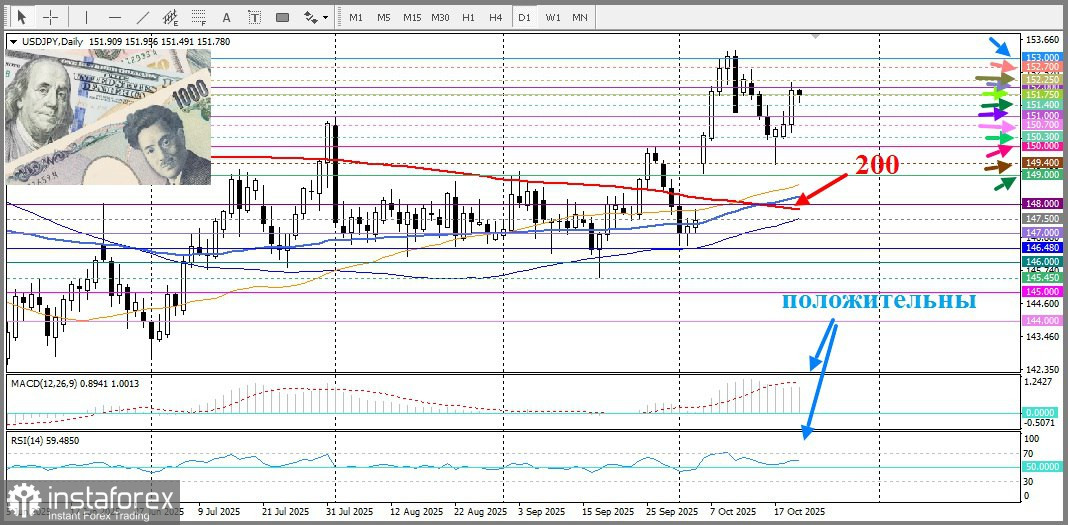
Task: Select the 150.300 price level tag
Action: tap(1041, 137)
